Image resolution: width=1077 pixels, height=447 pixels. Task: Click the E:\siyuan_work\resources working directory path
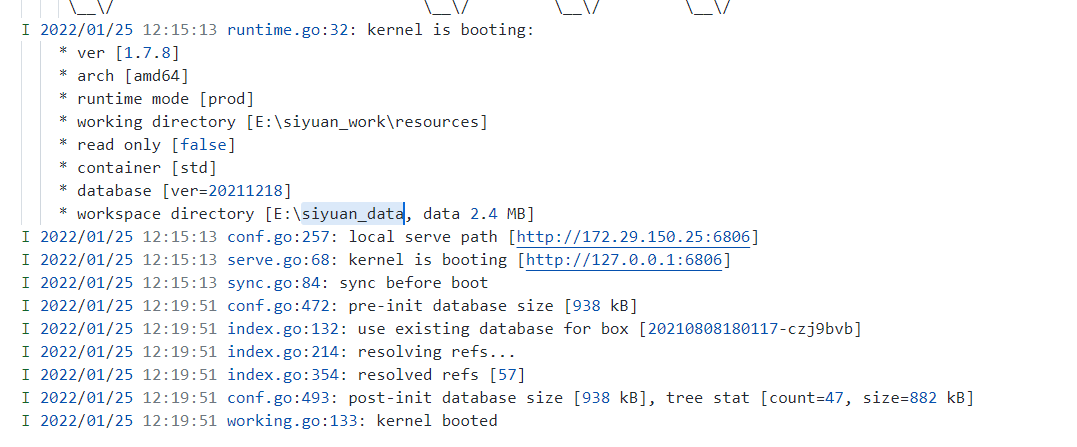(x=367, y=122)
